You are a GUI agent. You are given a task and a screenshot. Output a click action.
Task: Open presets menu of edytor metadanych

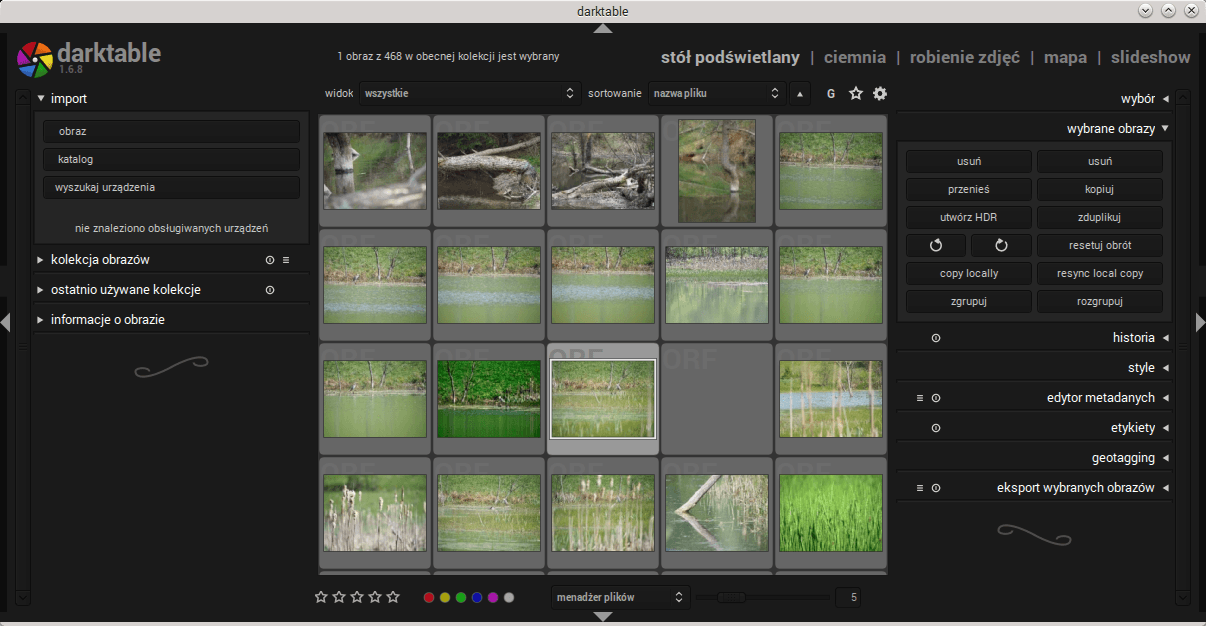(920, 398)
